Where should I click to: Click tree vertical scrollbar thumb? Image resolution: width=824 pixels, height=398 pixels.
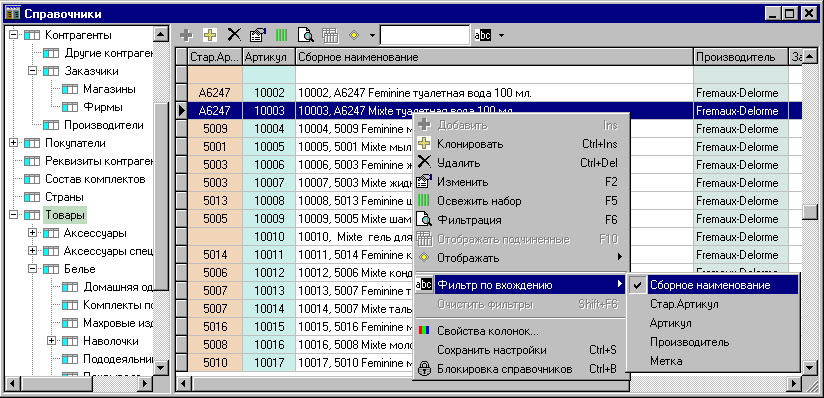click(161, 196)
